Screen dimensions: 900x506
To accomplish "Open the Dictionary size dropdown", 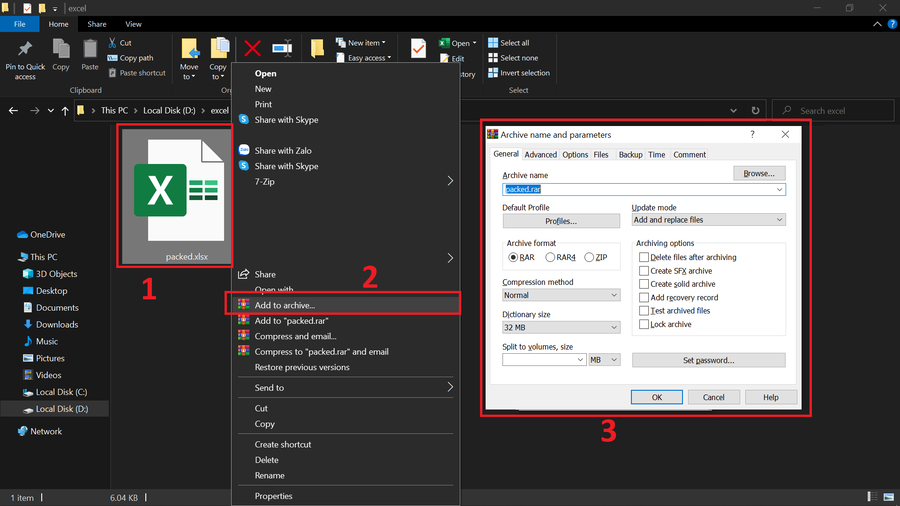I will [x=561, y=327].
